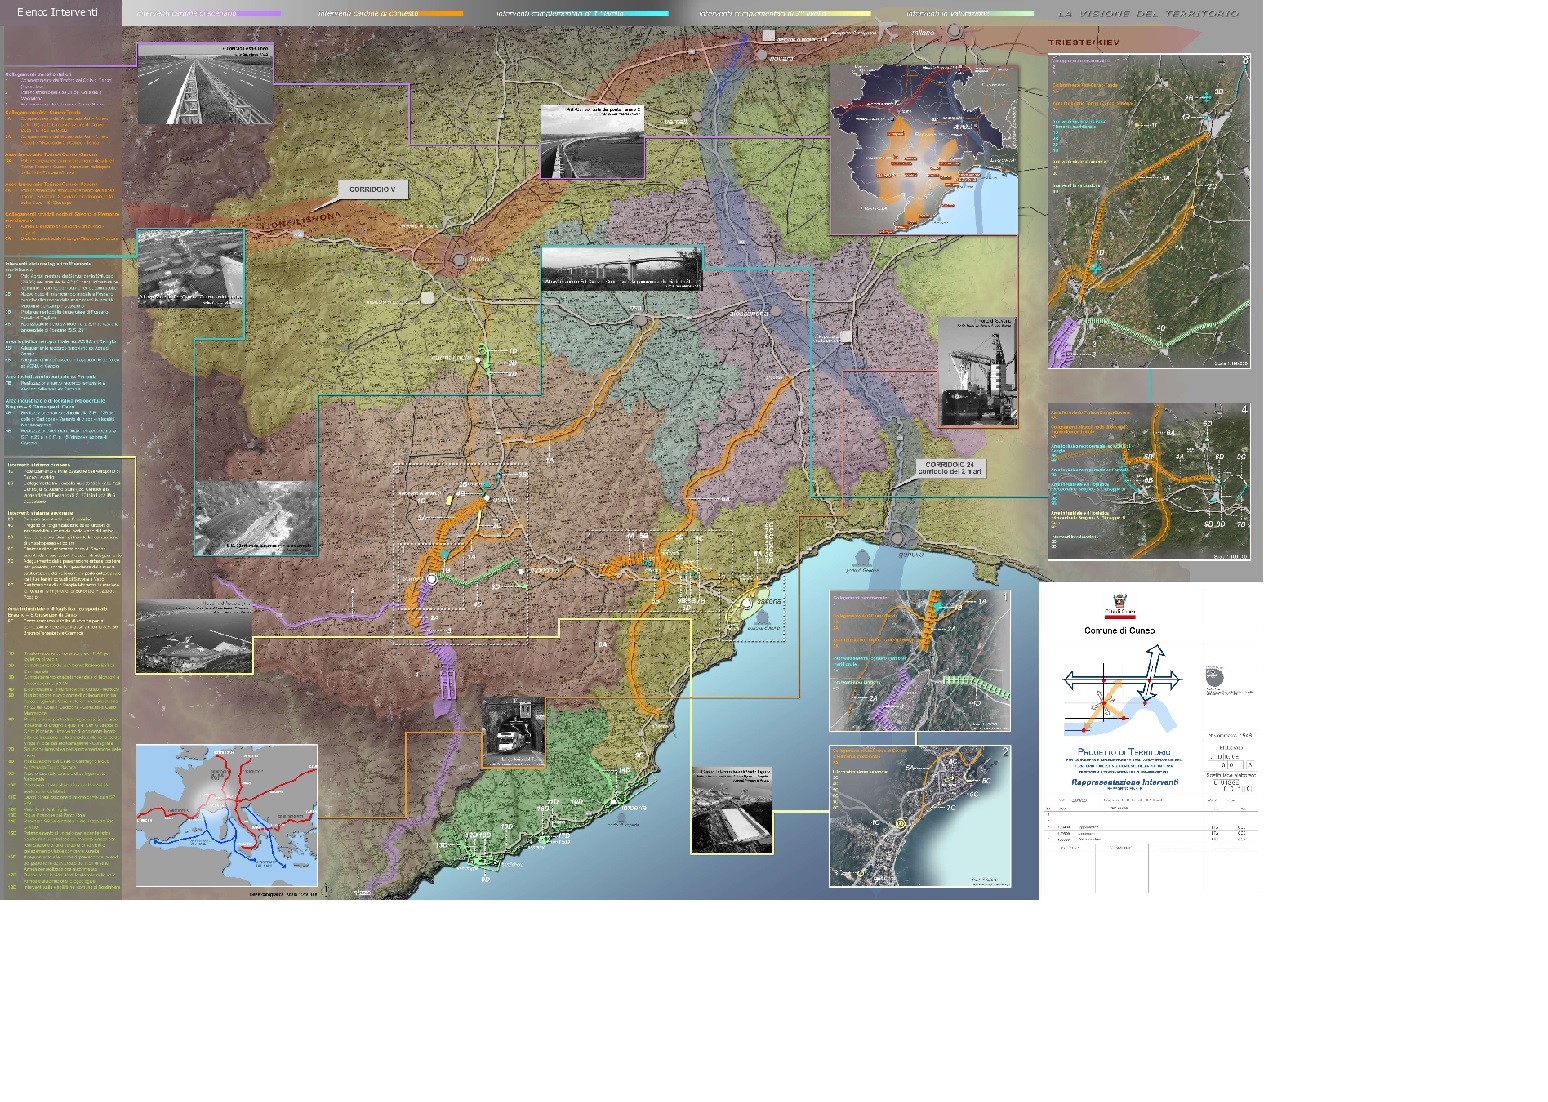Click the port icon offshore from Savona
This screenshot has height=1102, width=1548.
pyautogui.click(x=763, y=619)
